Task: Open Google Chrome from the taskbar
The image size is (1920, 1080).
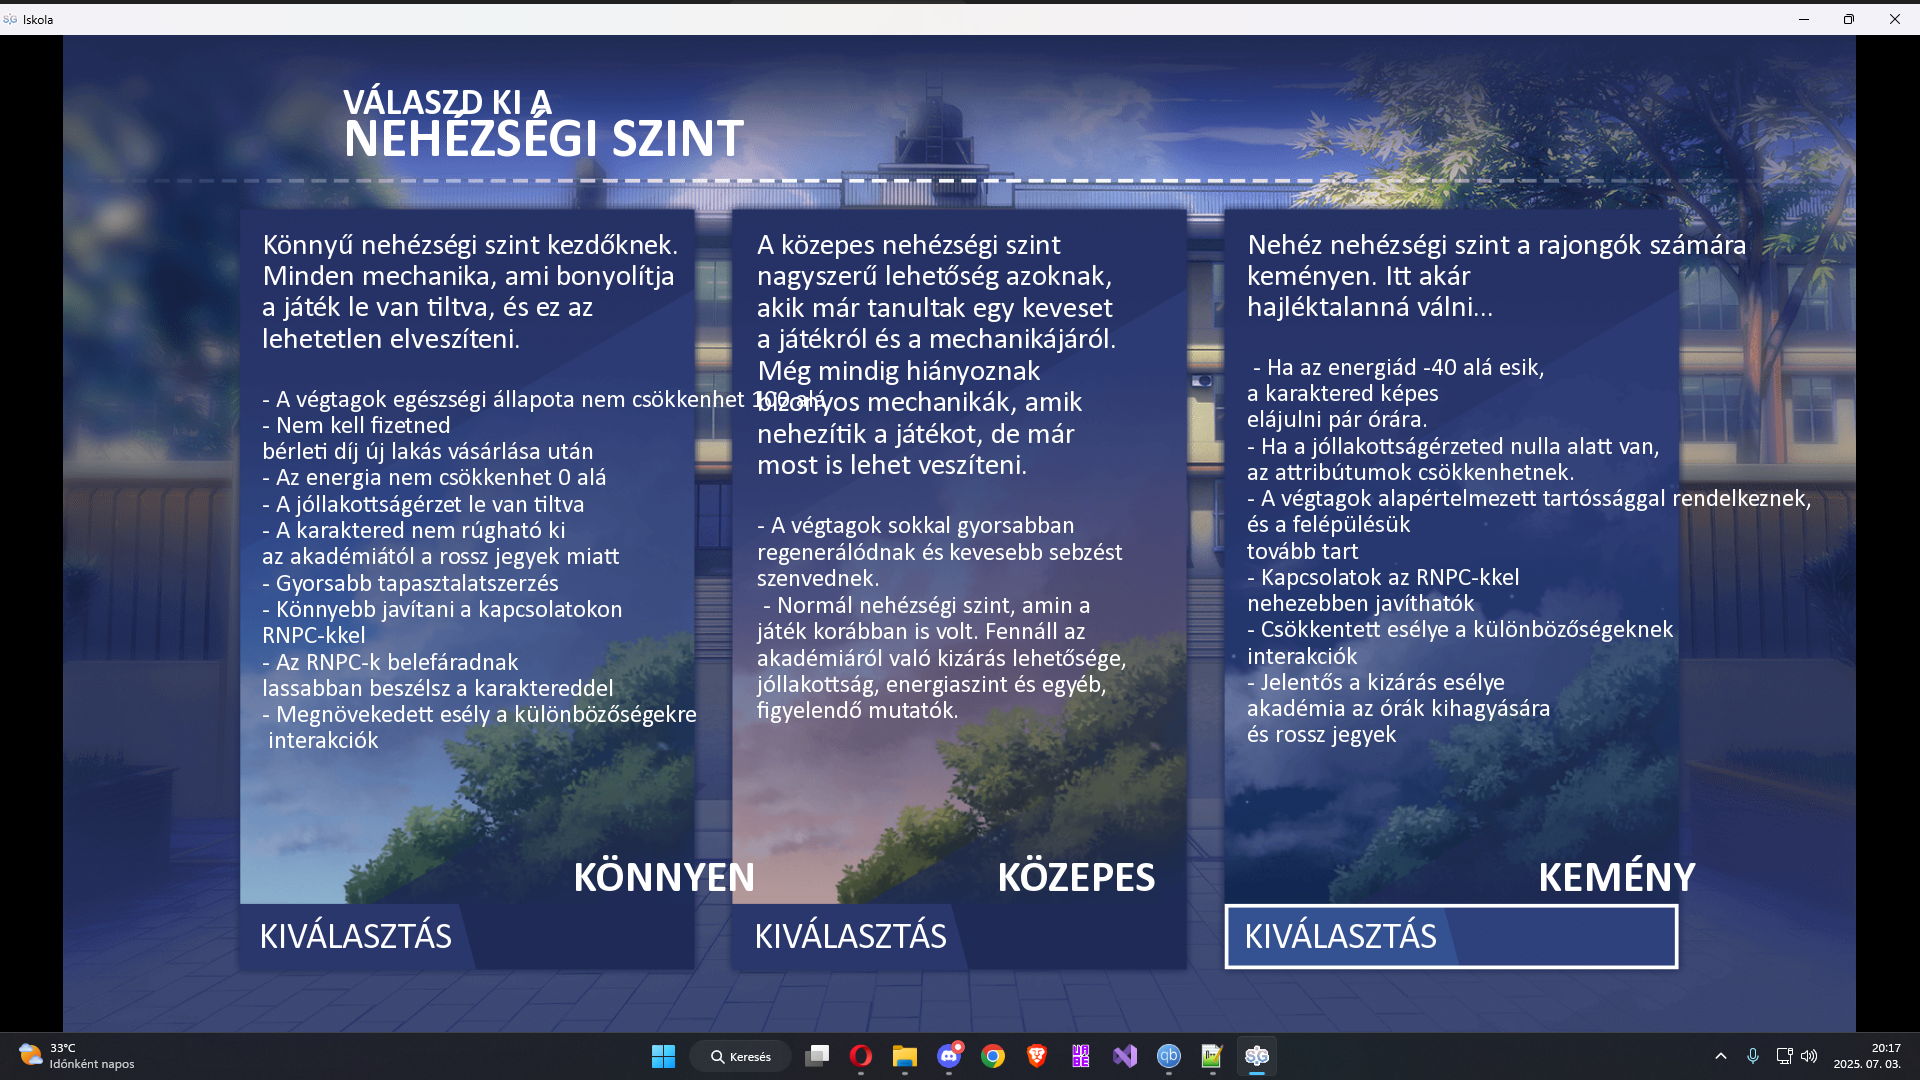Action: click(993, 1056)
